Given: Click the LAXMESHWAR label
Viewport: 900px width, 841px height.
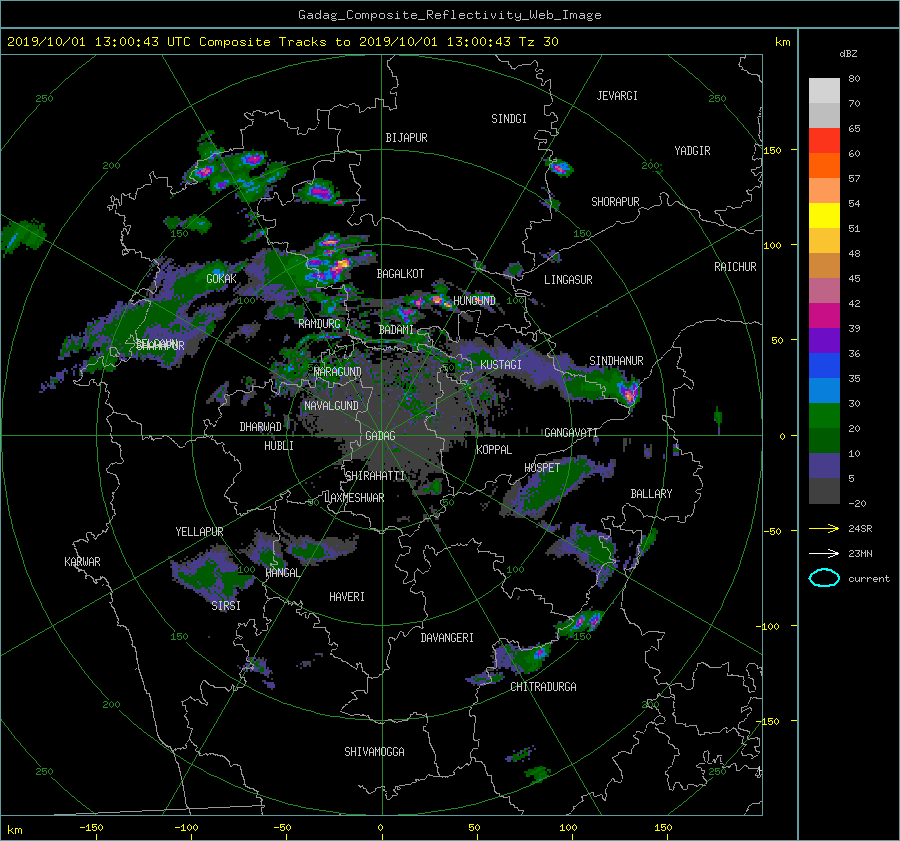Looking at the screenshot, I should pos(354,498).
